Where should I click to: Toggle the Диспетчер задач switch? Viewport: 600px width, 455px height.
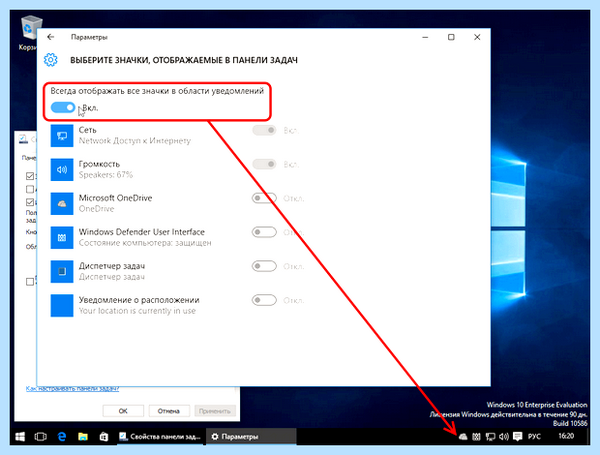[x=264, y=266]
